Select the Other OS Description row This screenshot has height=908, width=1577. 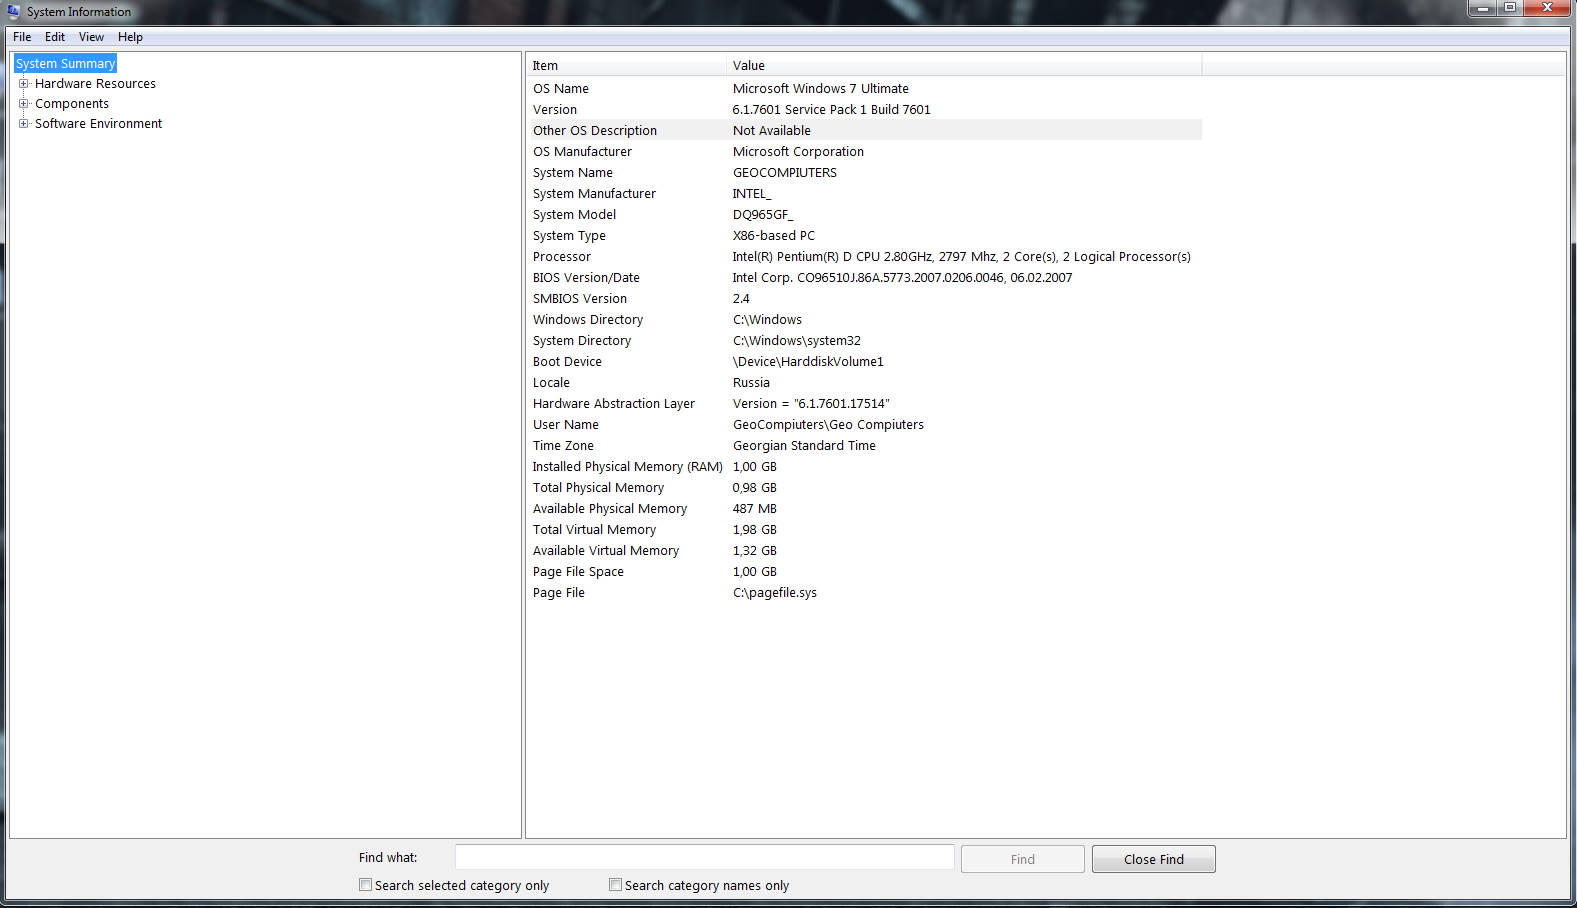pos(864,131)
